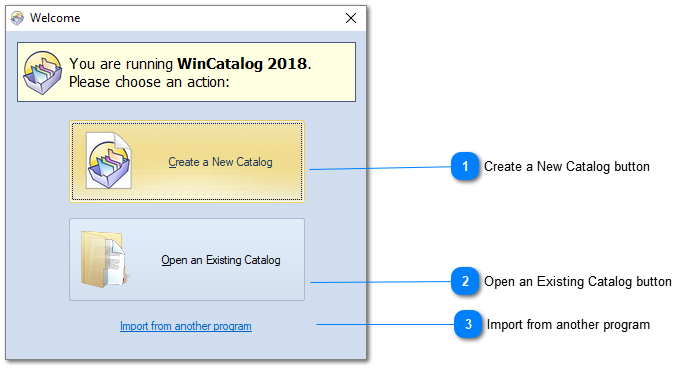Click 'Create a New Catalog button' annotation label
Viewport: 688px width, 369px height.
[x=566, y=167]
